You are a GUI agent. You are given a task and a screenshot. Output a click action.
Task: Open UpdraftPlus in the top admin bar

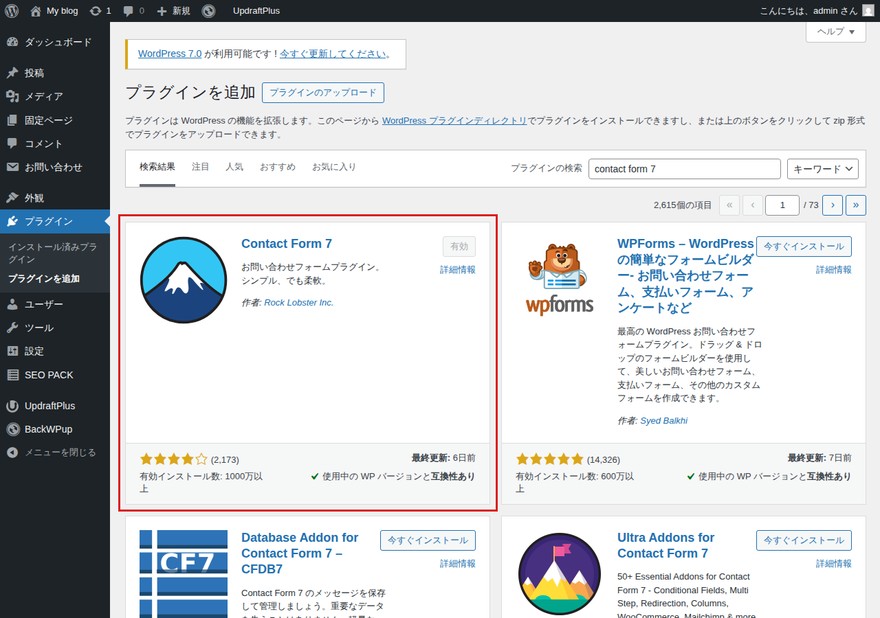click(256, 11)
